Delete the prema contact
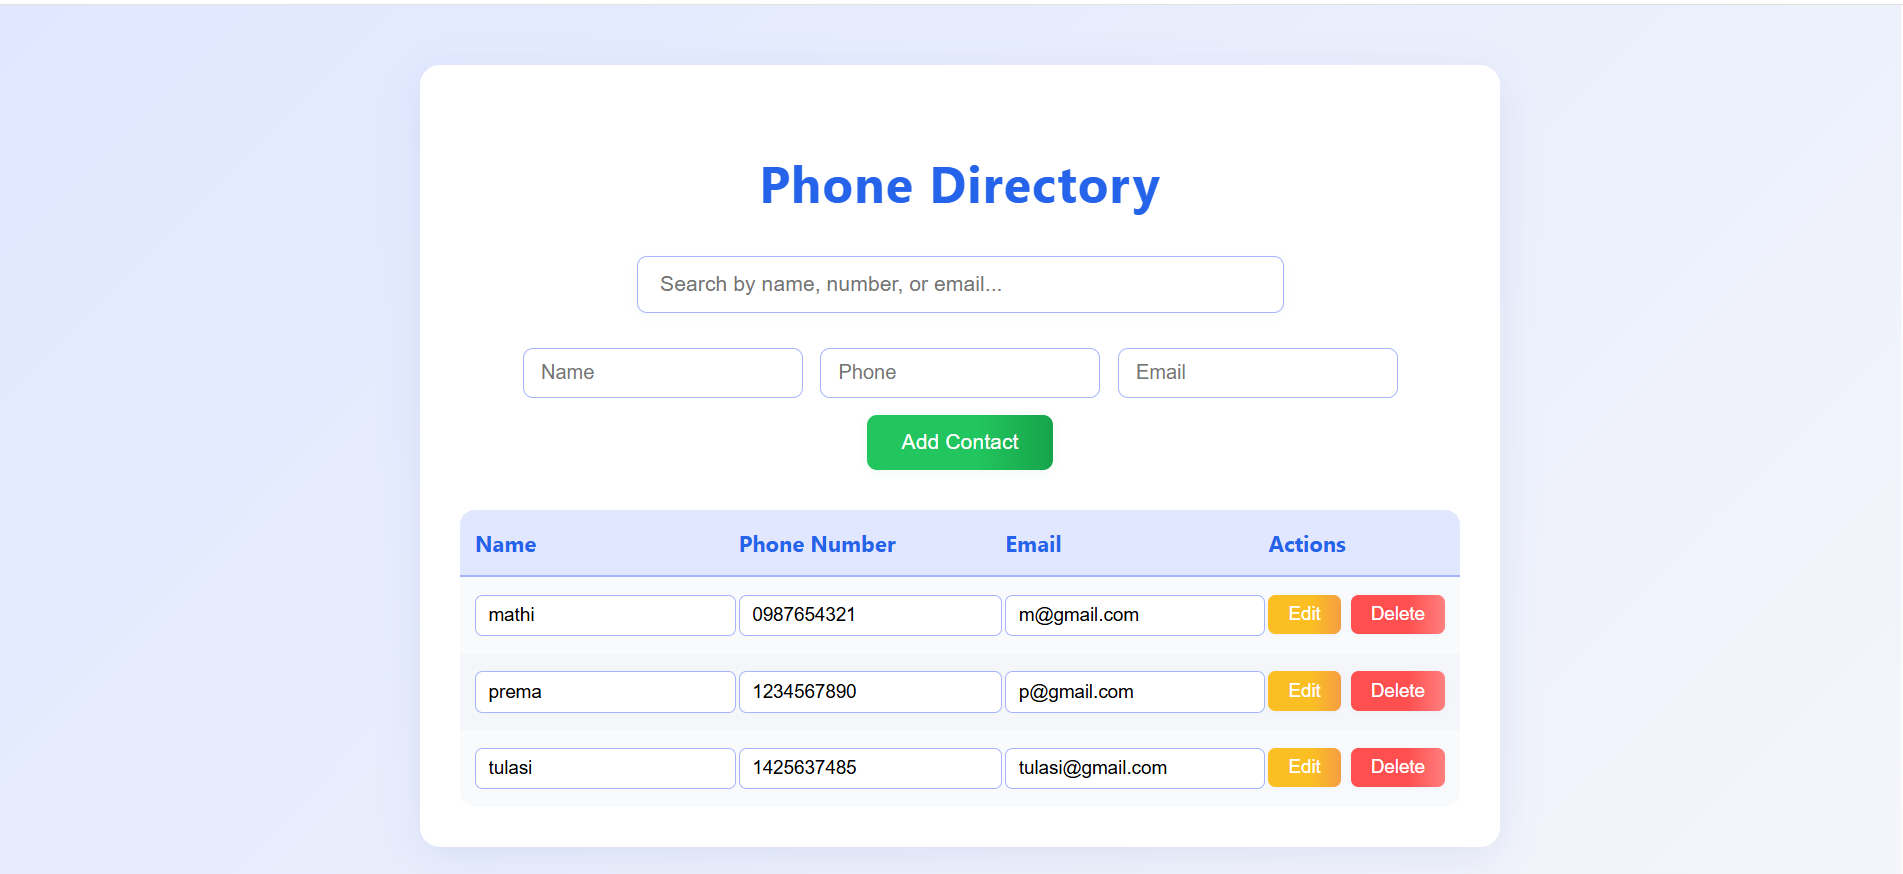Image resolution: width=1903 pixels, height=874 pixels. click(1397, 691)
